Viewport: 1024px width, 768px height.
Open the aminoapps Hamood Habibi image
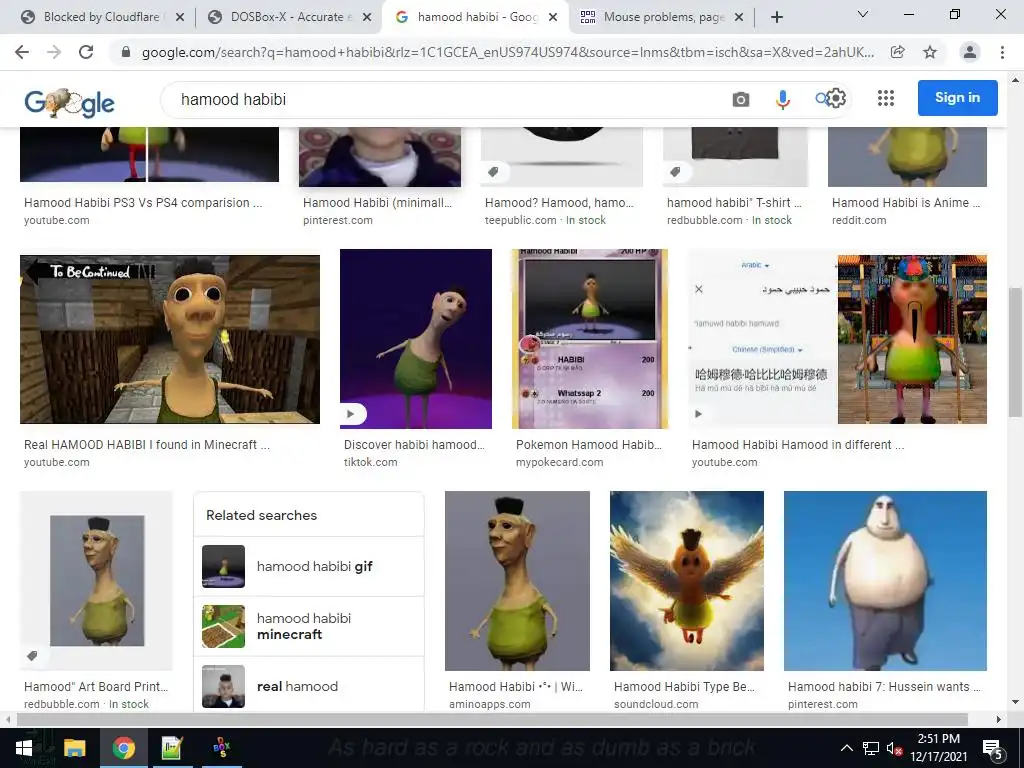coord(517,581)
